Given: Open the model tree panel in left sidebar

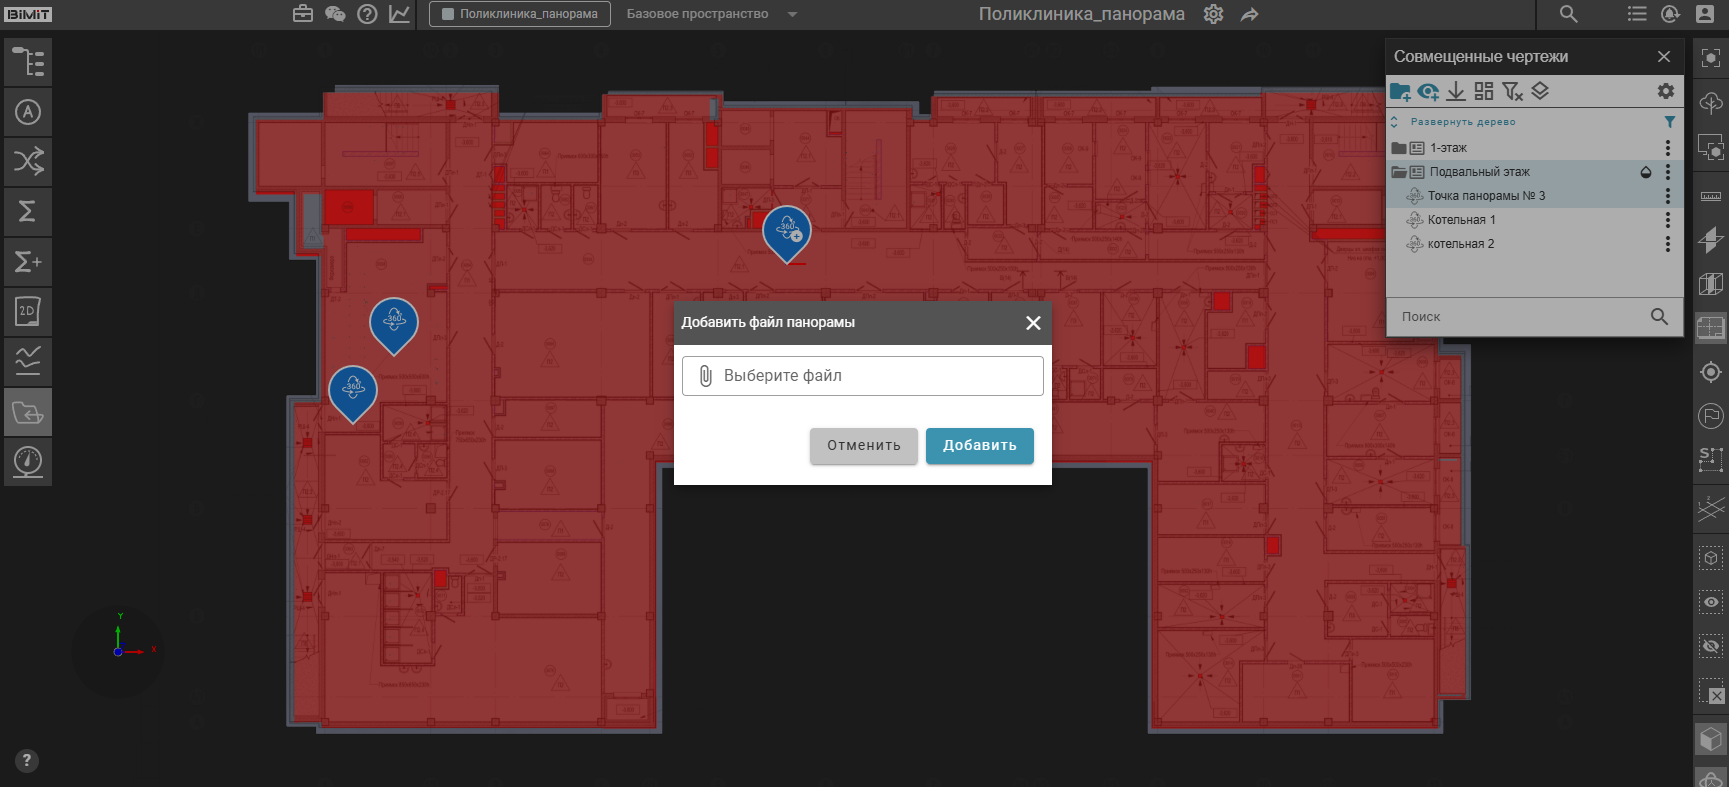Looking at the screenshot, I should pos(28,62).
